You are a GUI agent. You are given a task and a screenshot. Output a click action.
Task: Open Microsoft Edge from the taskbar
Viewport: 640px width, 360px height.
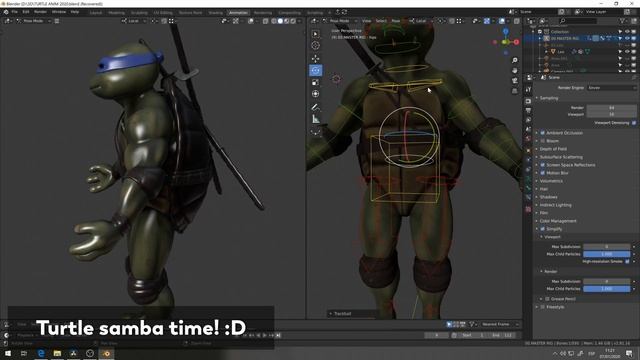point(41,353)
